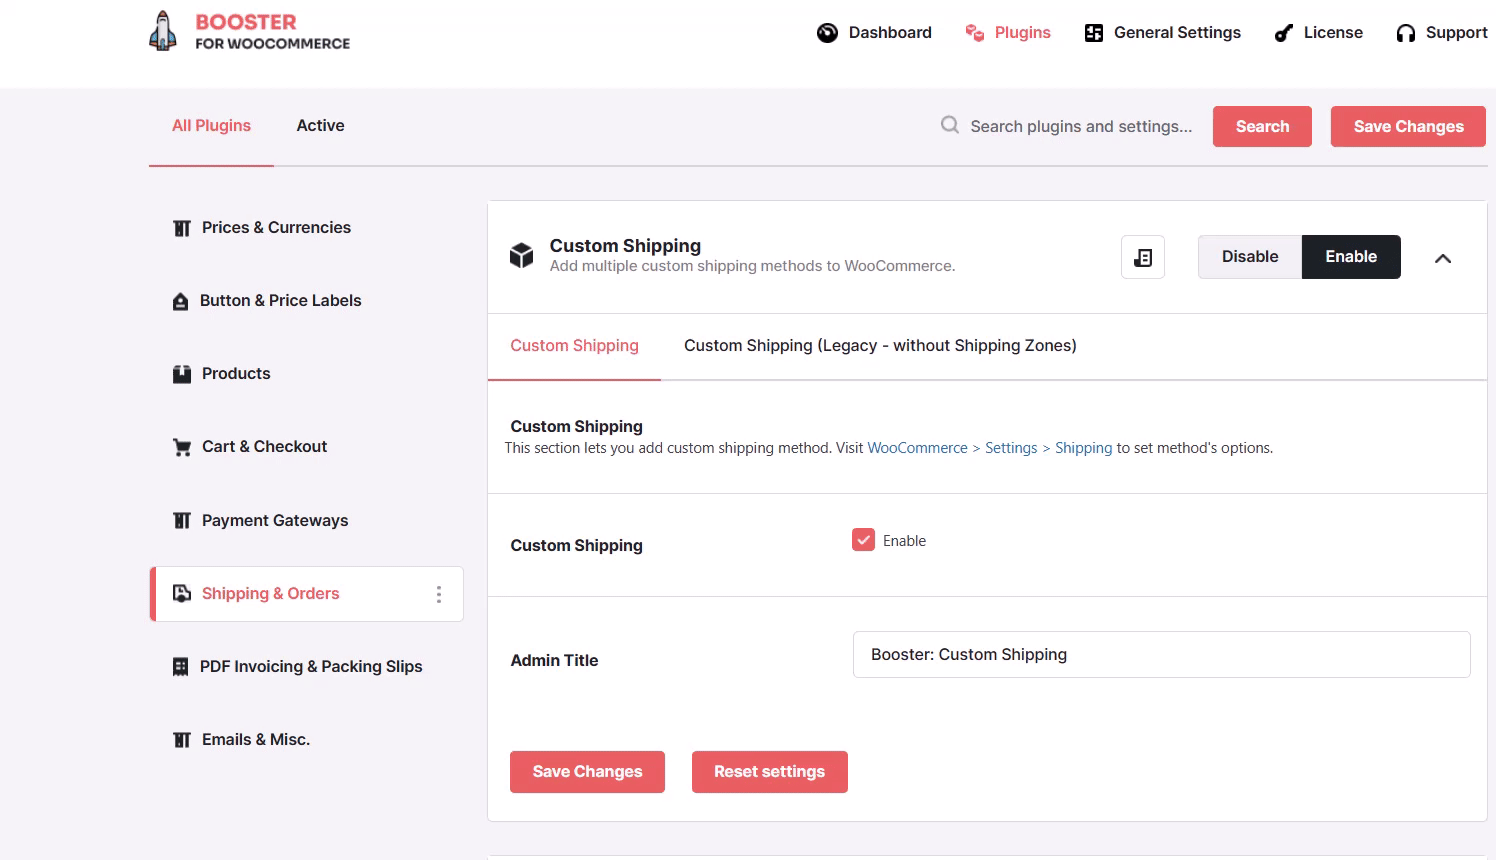Image resolution: width=1496 pixels, height=860 pixels.
Task: Switch to the All Plugins tab
Action: [x=211, y=126]
